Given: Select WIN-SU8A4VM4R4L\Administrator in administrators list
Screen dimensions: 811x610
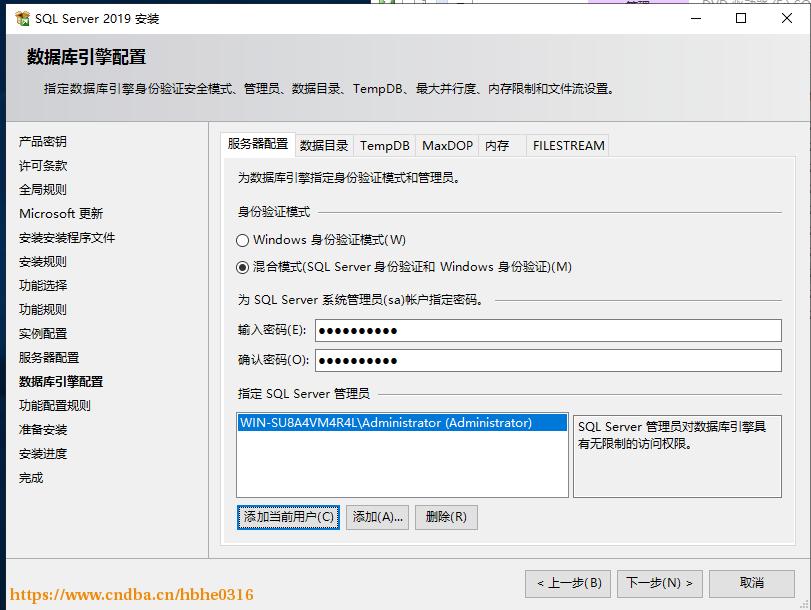Looking at the screenshot, I should pos(402,423).
